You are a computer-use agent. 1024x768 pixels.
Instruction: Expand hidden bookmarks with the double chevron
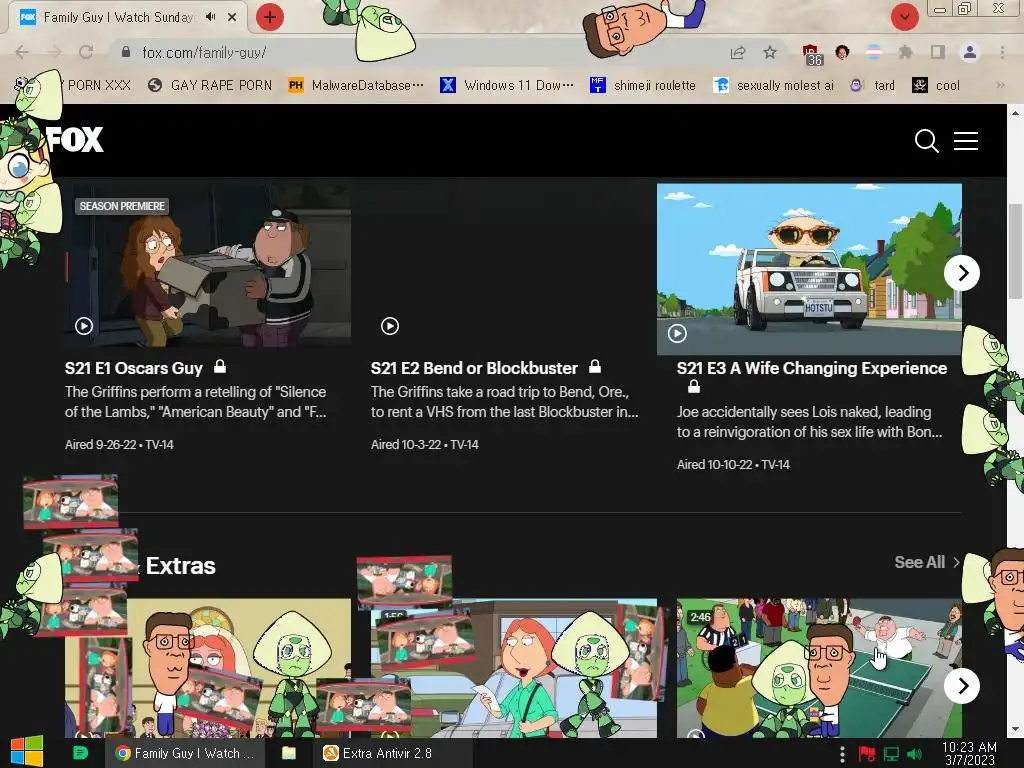[x=1000, y=85]
